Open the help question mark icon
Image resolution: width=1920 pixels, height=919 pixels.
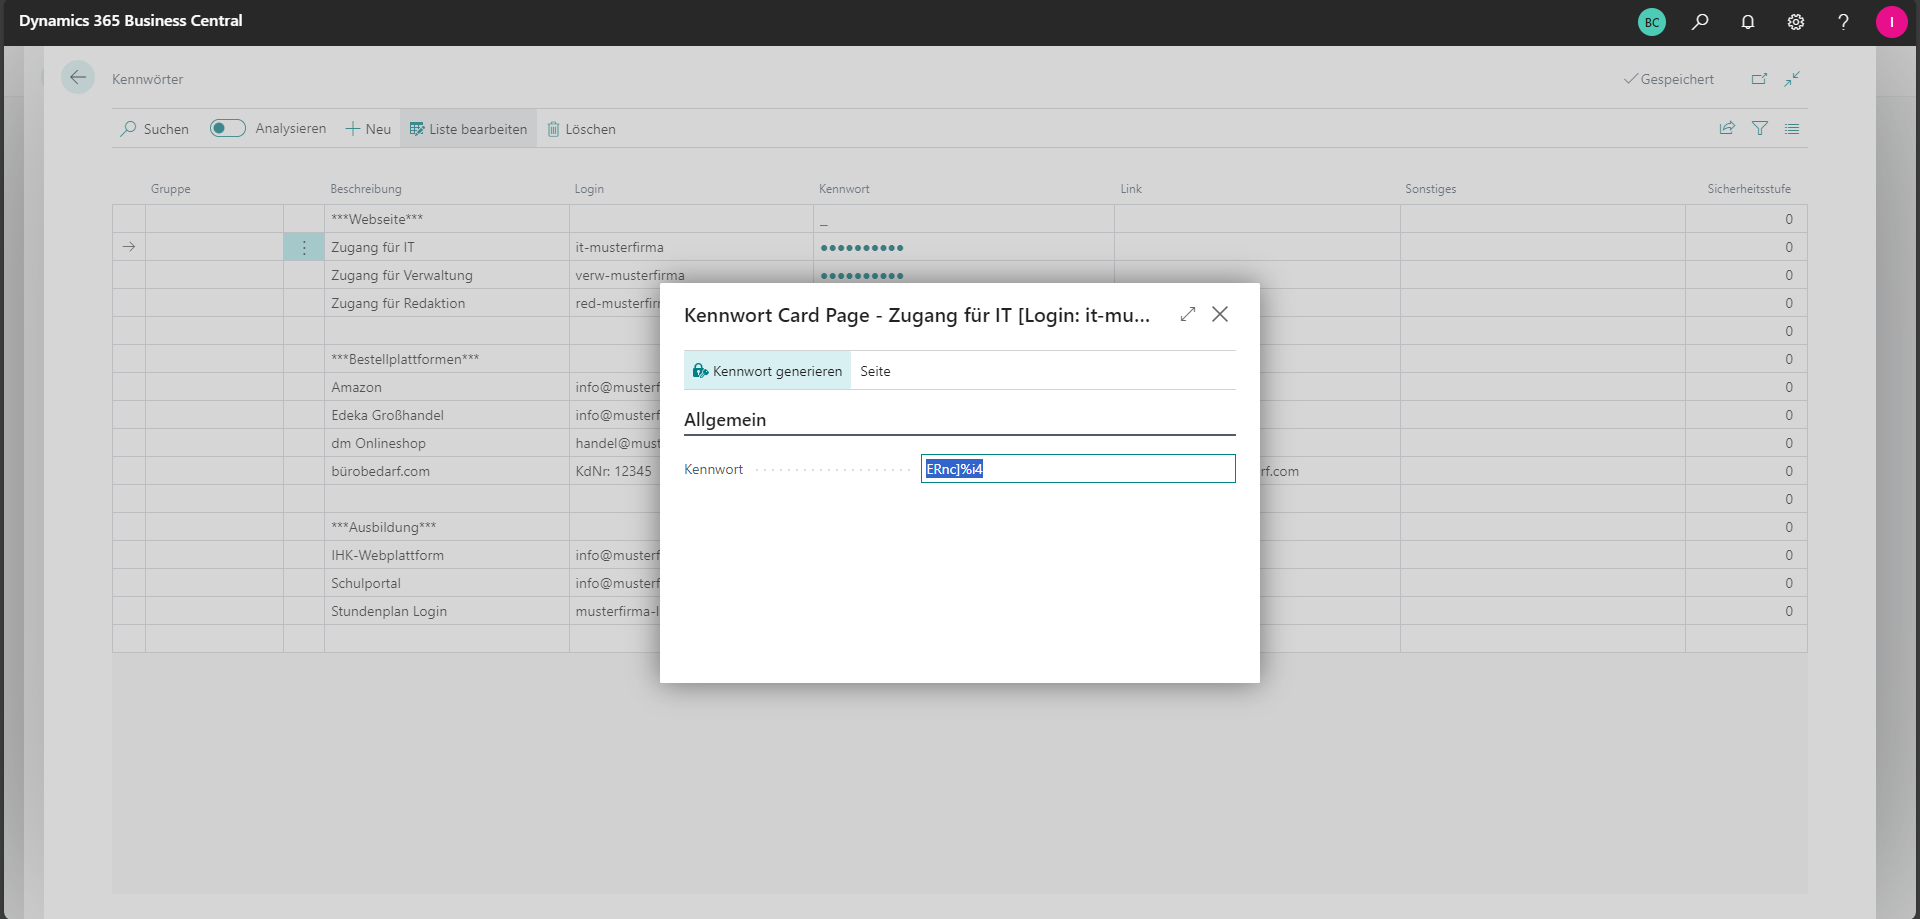click(1843, 22)
